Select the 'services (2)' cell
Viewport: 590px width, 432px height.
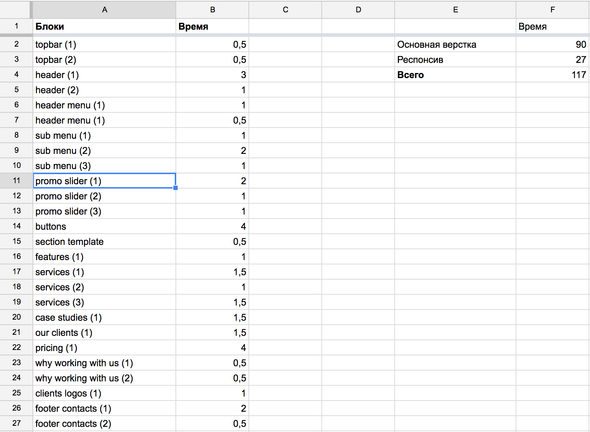pyautogui.click(x=104, y=287)
